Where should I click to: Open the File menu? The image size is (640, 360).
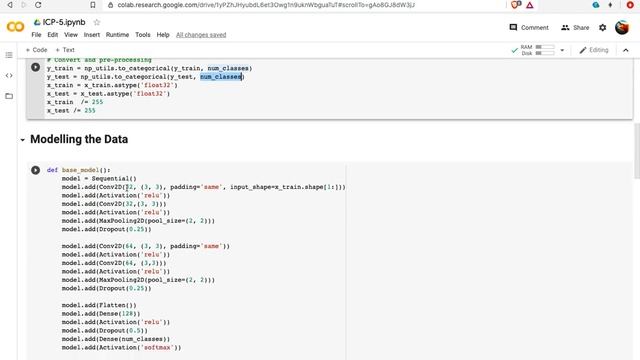pos(36,35)
